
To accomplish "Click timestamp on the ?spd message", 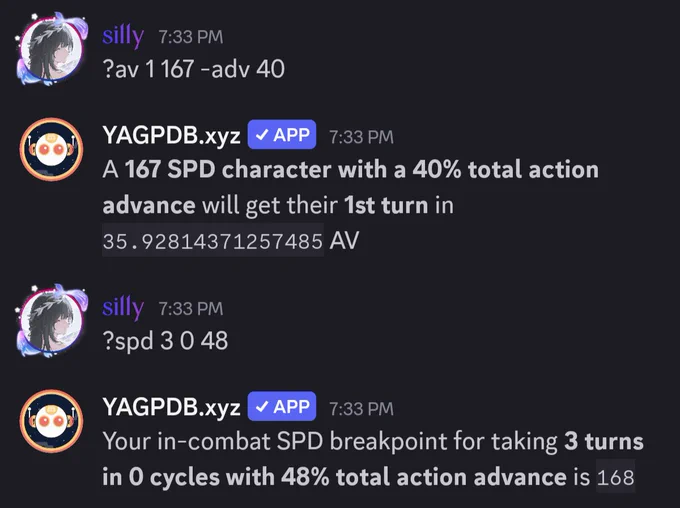I will (191, 309).
